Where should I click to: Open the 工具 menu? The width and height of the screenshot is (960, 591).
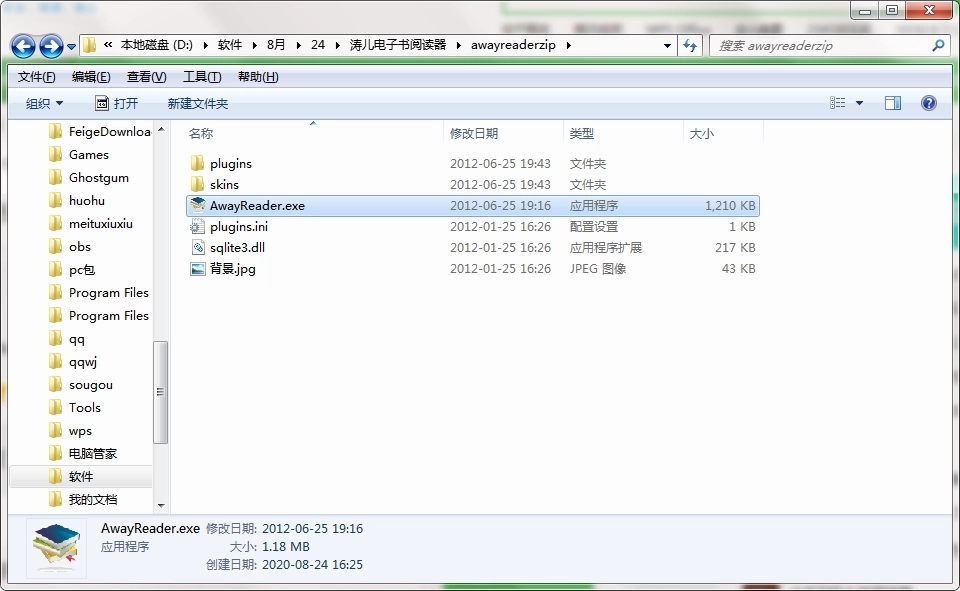tap(203, 76)
